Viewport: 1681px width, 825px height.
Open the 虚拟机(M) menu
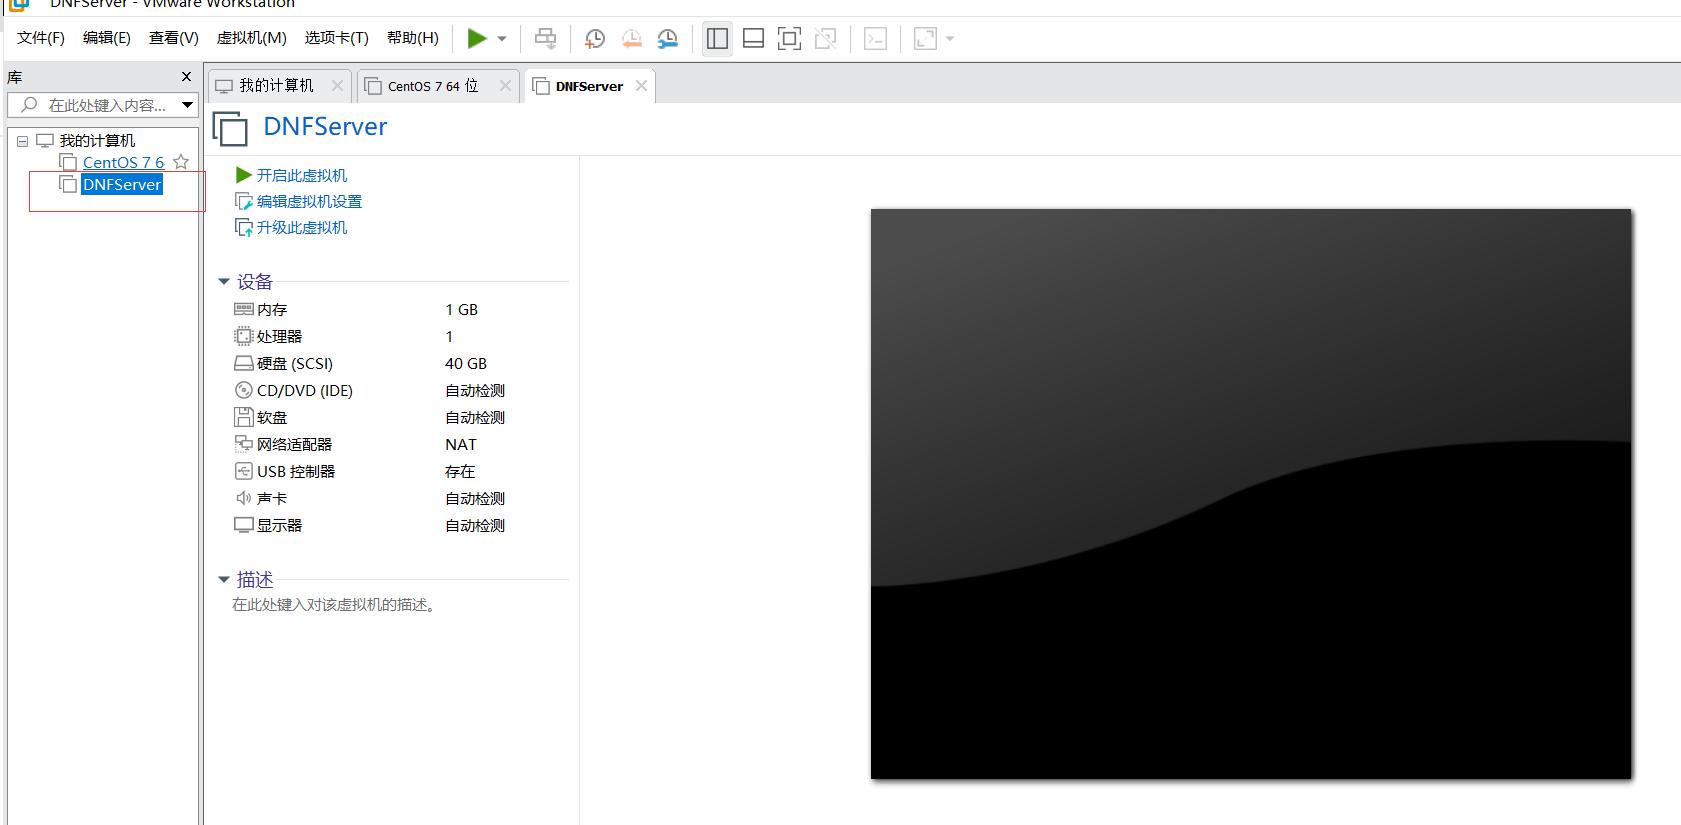tap(251, 38)
